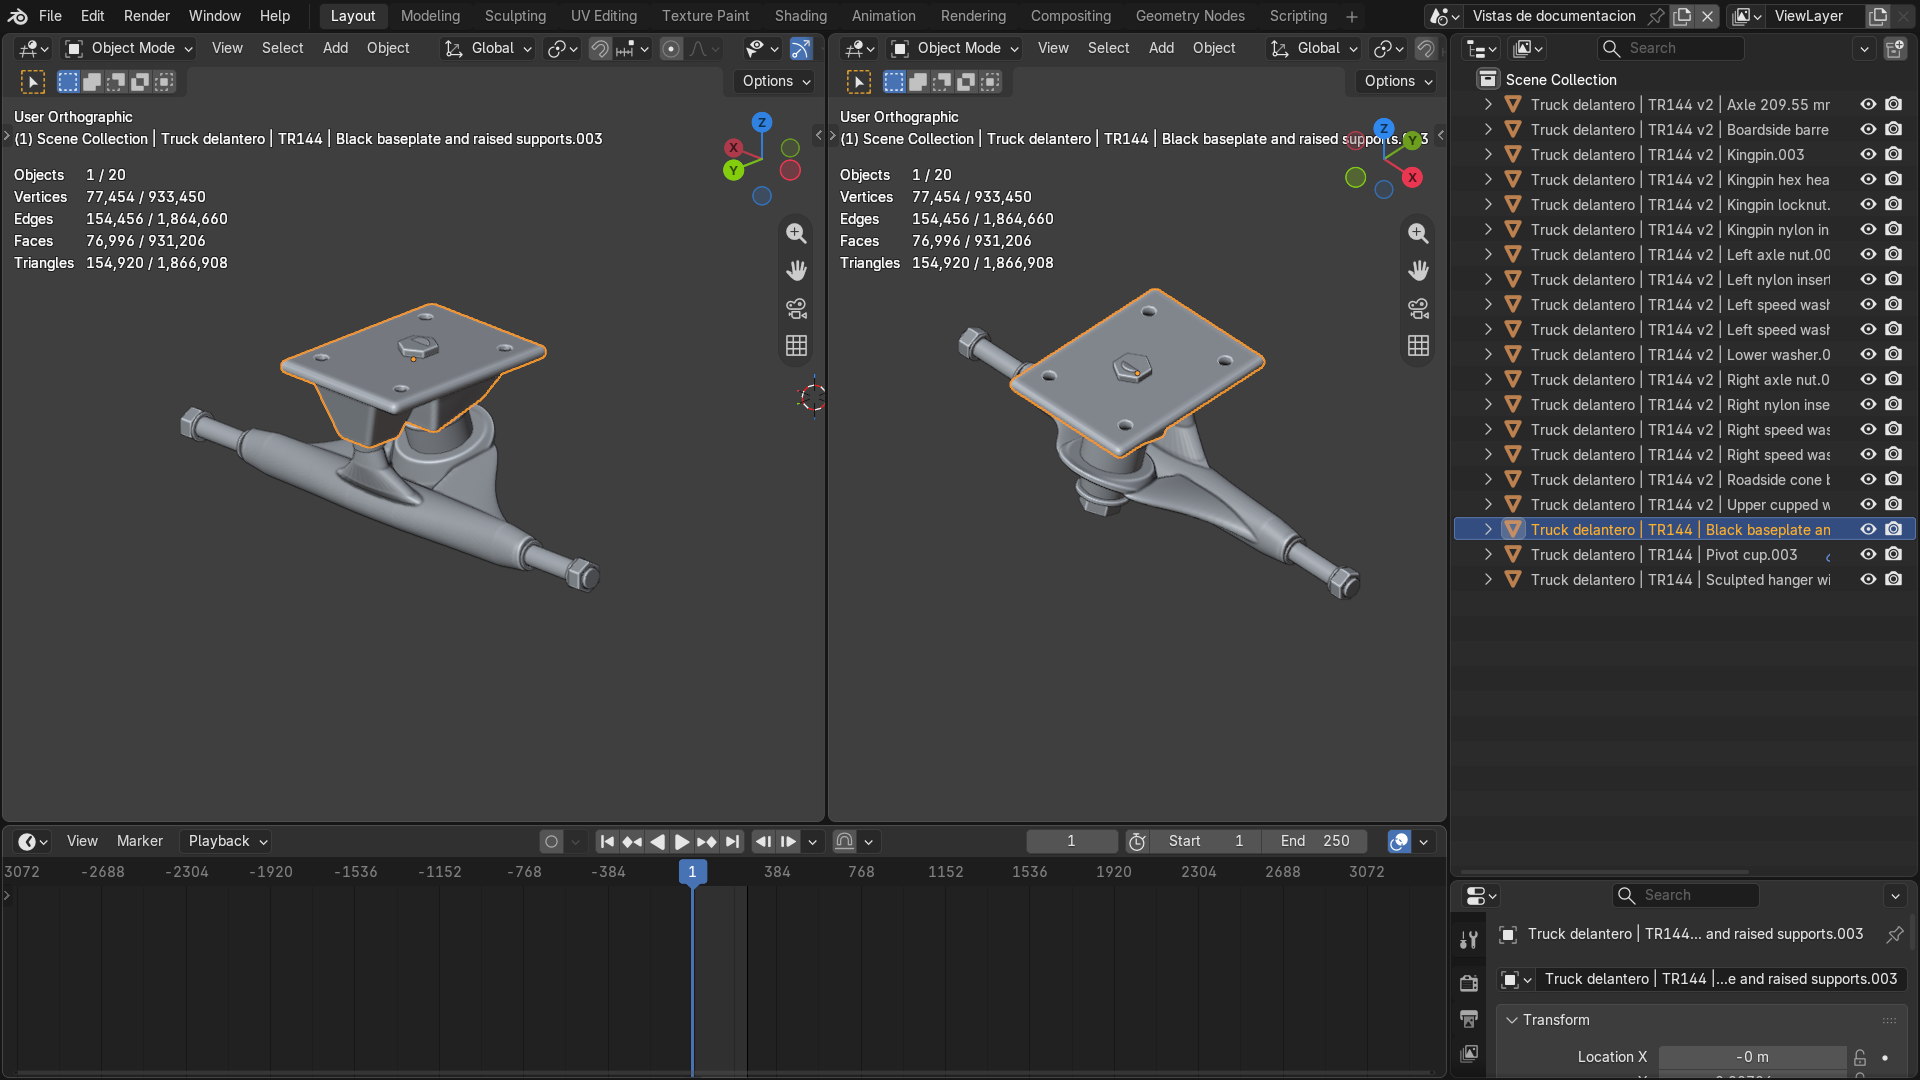
Task: Jump to timeline start frame button
Action: pos(607,842)
